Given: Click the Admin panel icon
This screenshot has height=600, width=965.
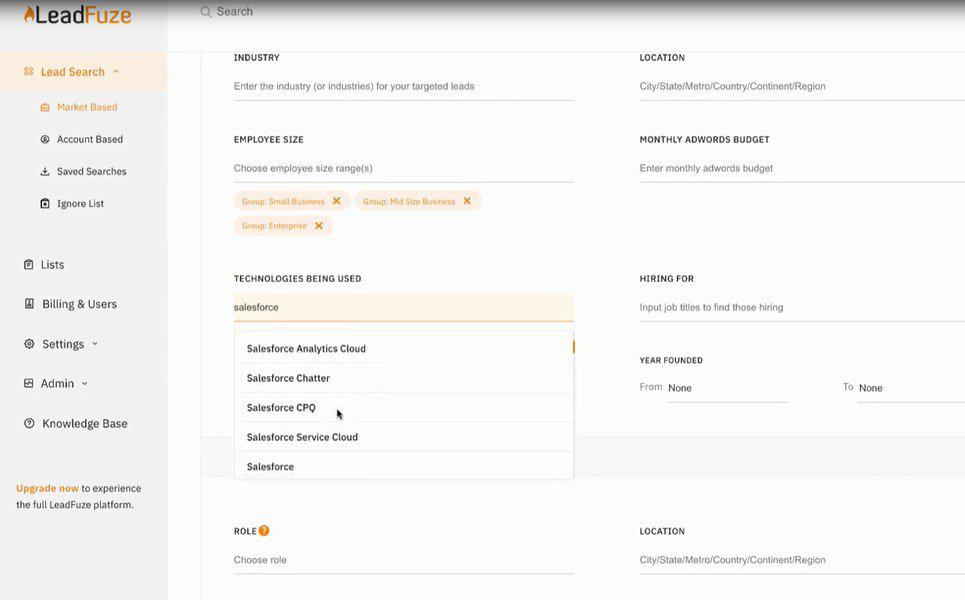Looking at the screenshot, I should click(x=28, y=383).
